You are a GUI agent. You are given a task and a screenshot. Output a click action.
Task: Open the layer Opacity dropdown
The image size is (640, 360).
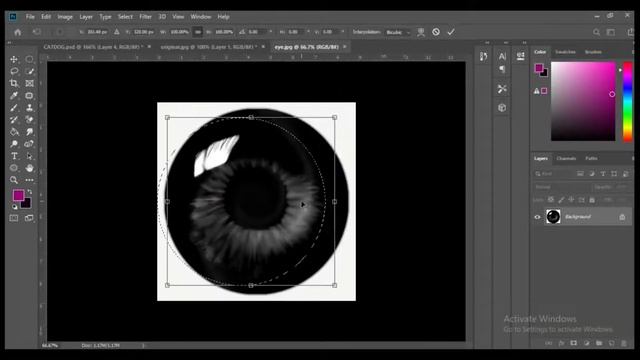coord(621,187)
